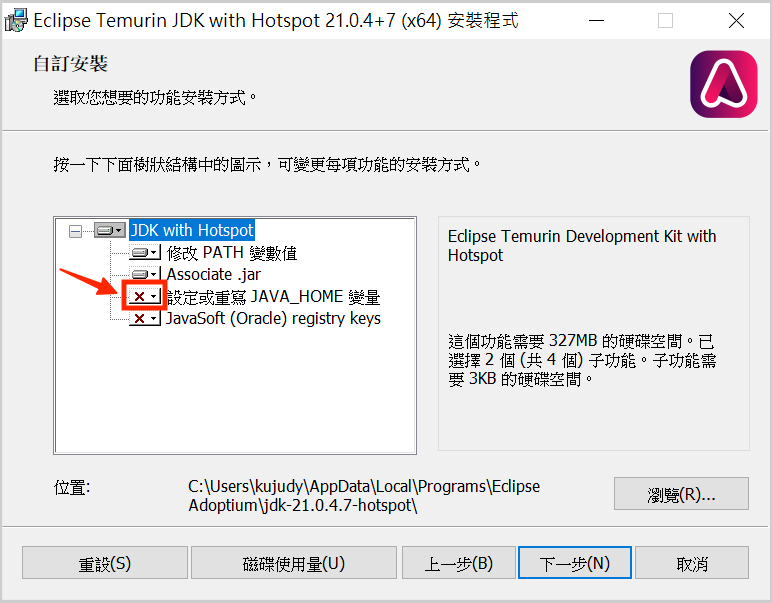Image resolution: width=772 pixels, height=603 pixels.
Task: Click the red X icon for JavaSoft registry keys
Action: (x=145, y=318)
